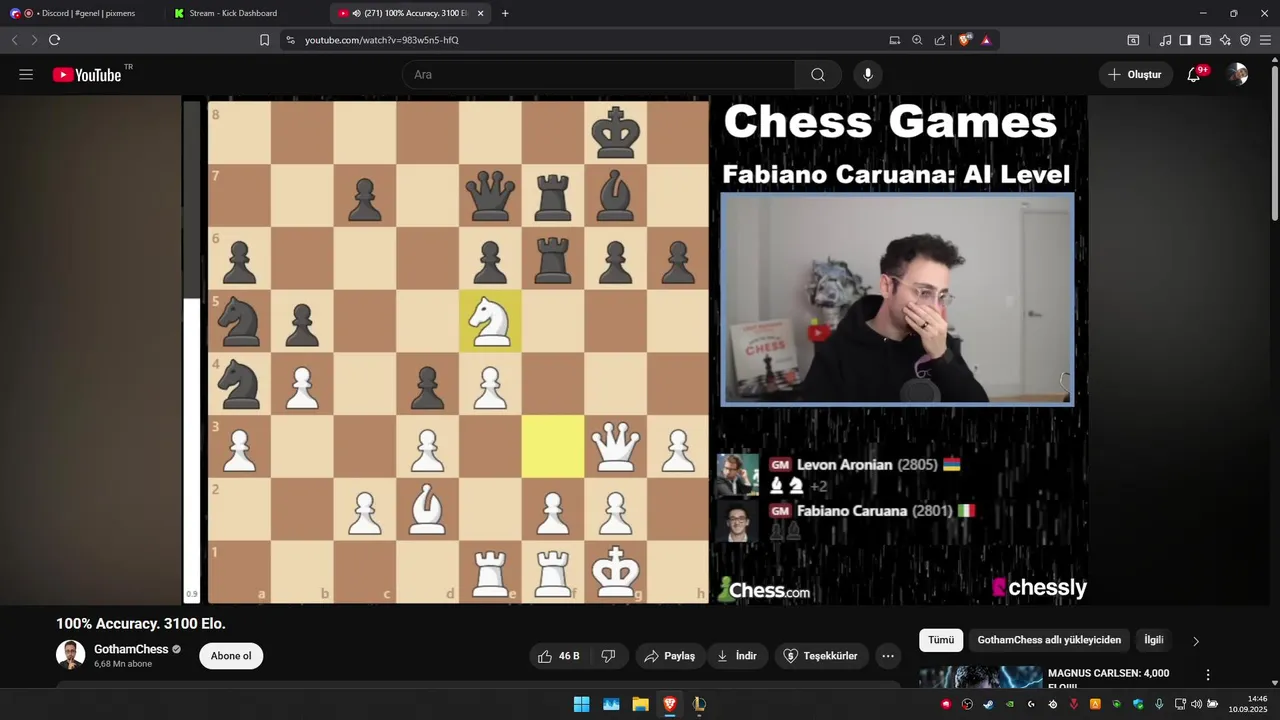Show next filter chips arrow
This screenshot has height=720, width=1280.
pos(1196,641)
